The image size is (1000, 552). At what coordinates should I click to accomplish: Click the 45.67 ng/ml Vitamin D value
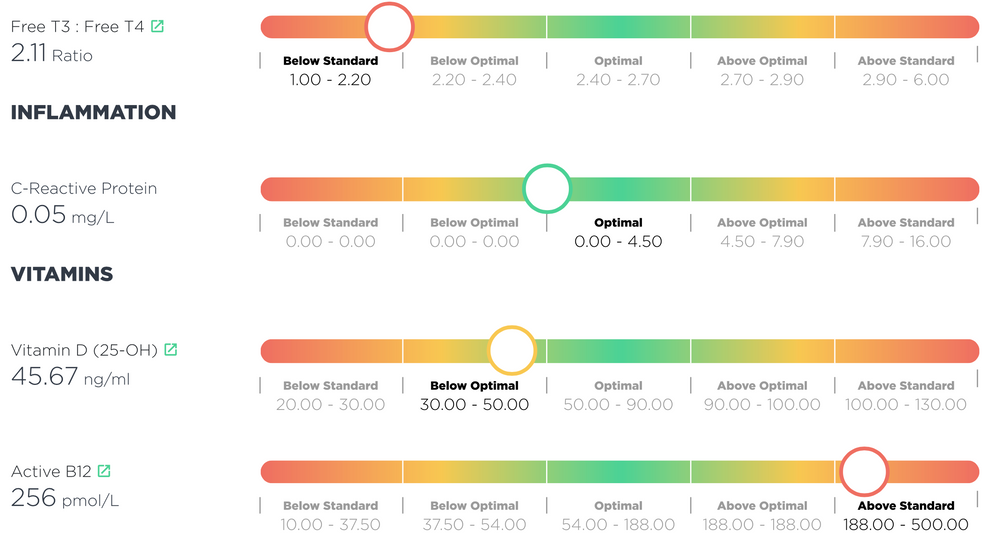70,378
